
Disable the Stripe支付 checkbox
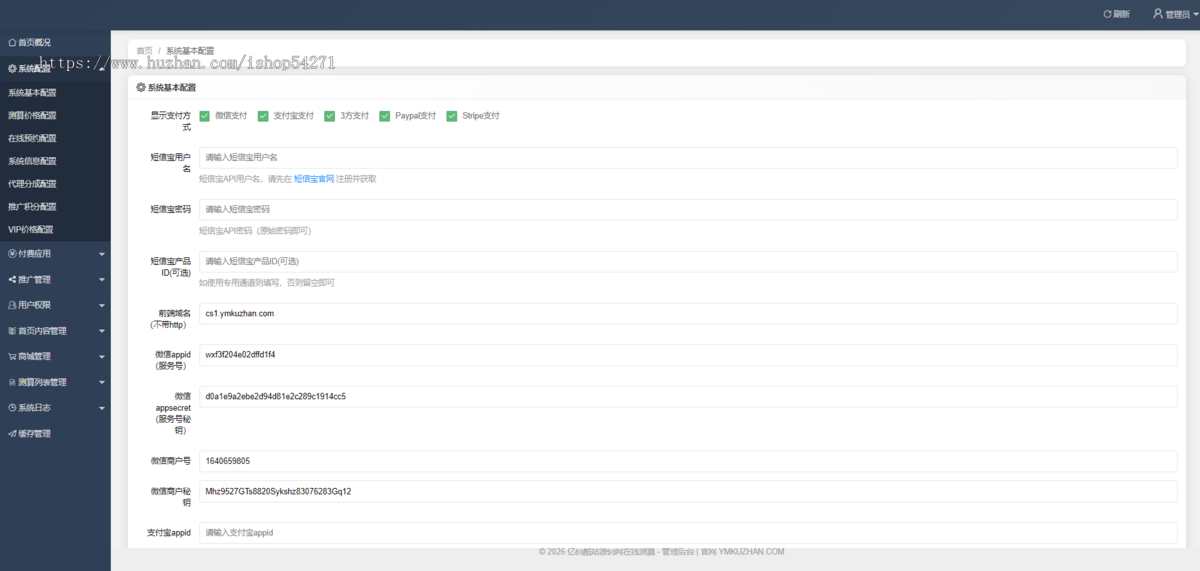(452, 116)
